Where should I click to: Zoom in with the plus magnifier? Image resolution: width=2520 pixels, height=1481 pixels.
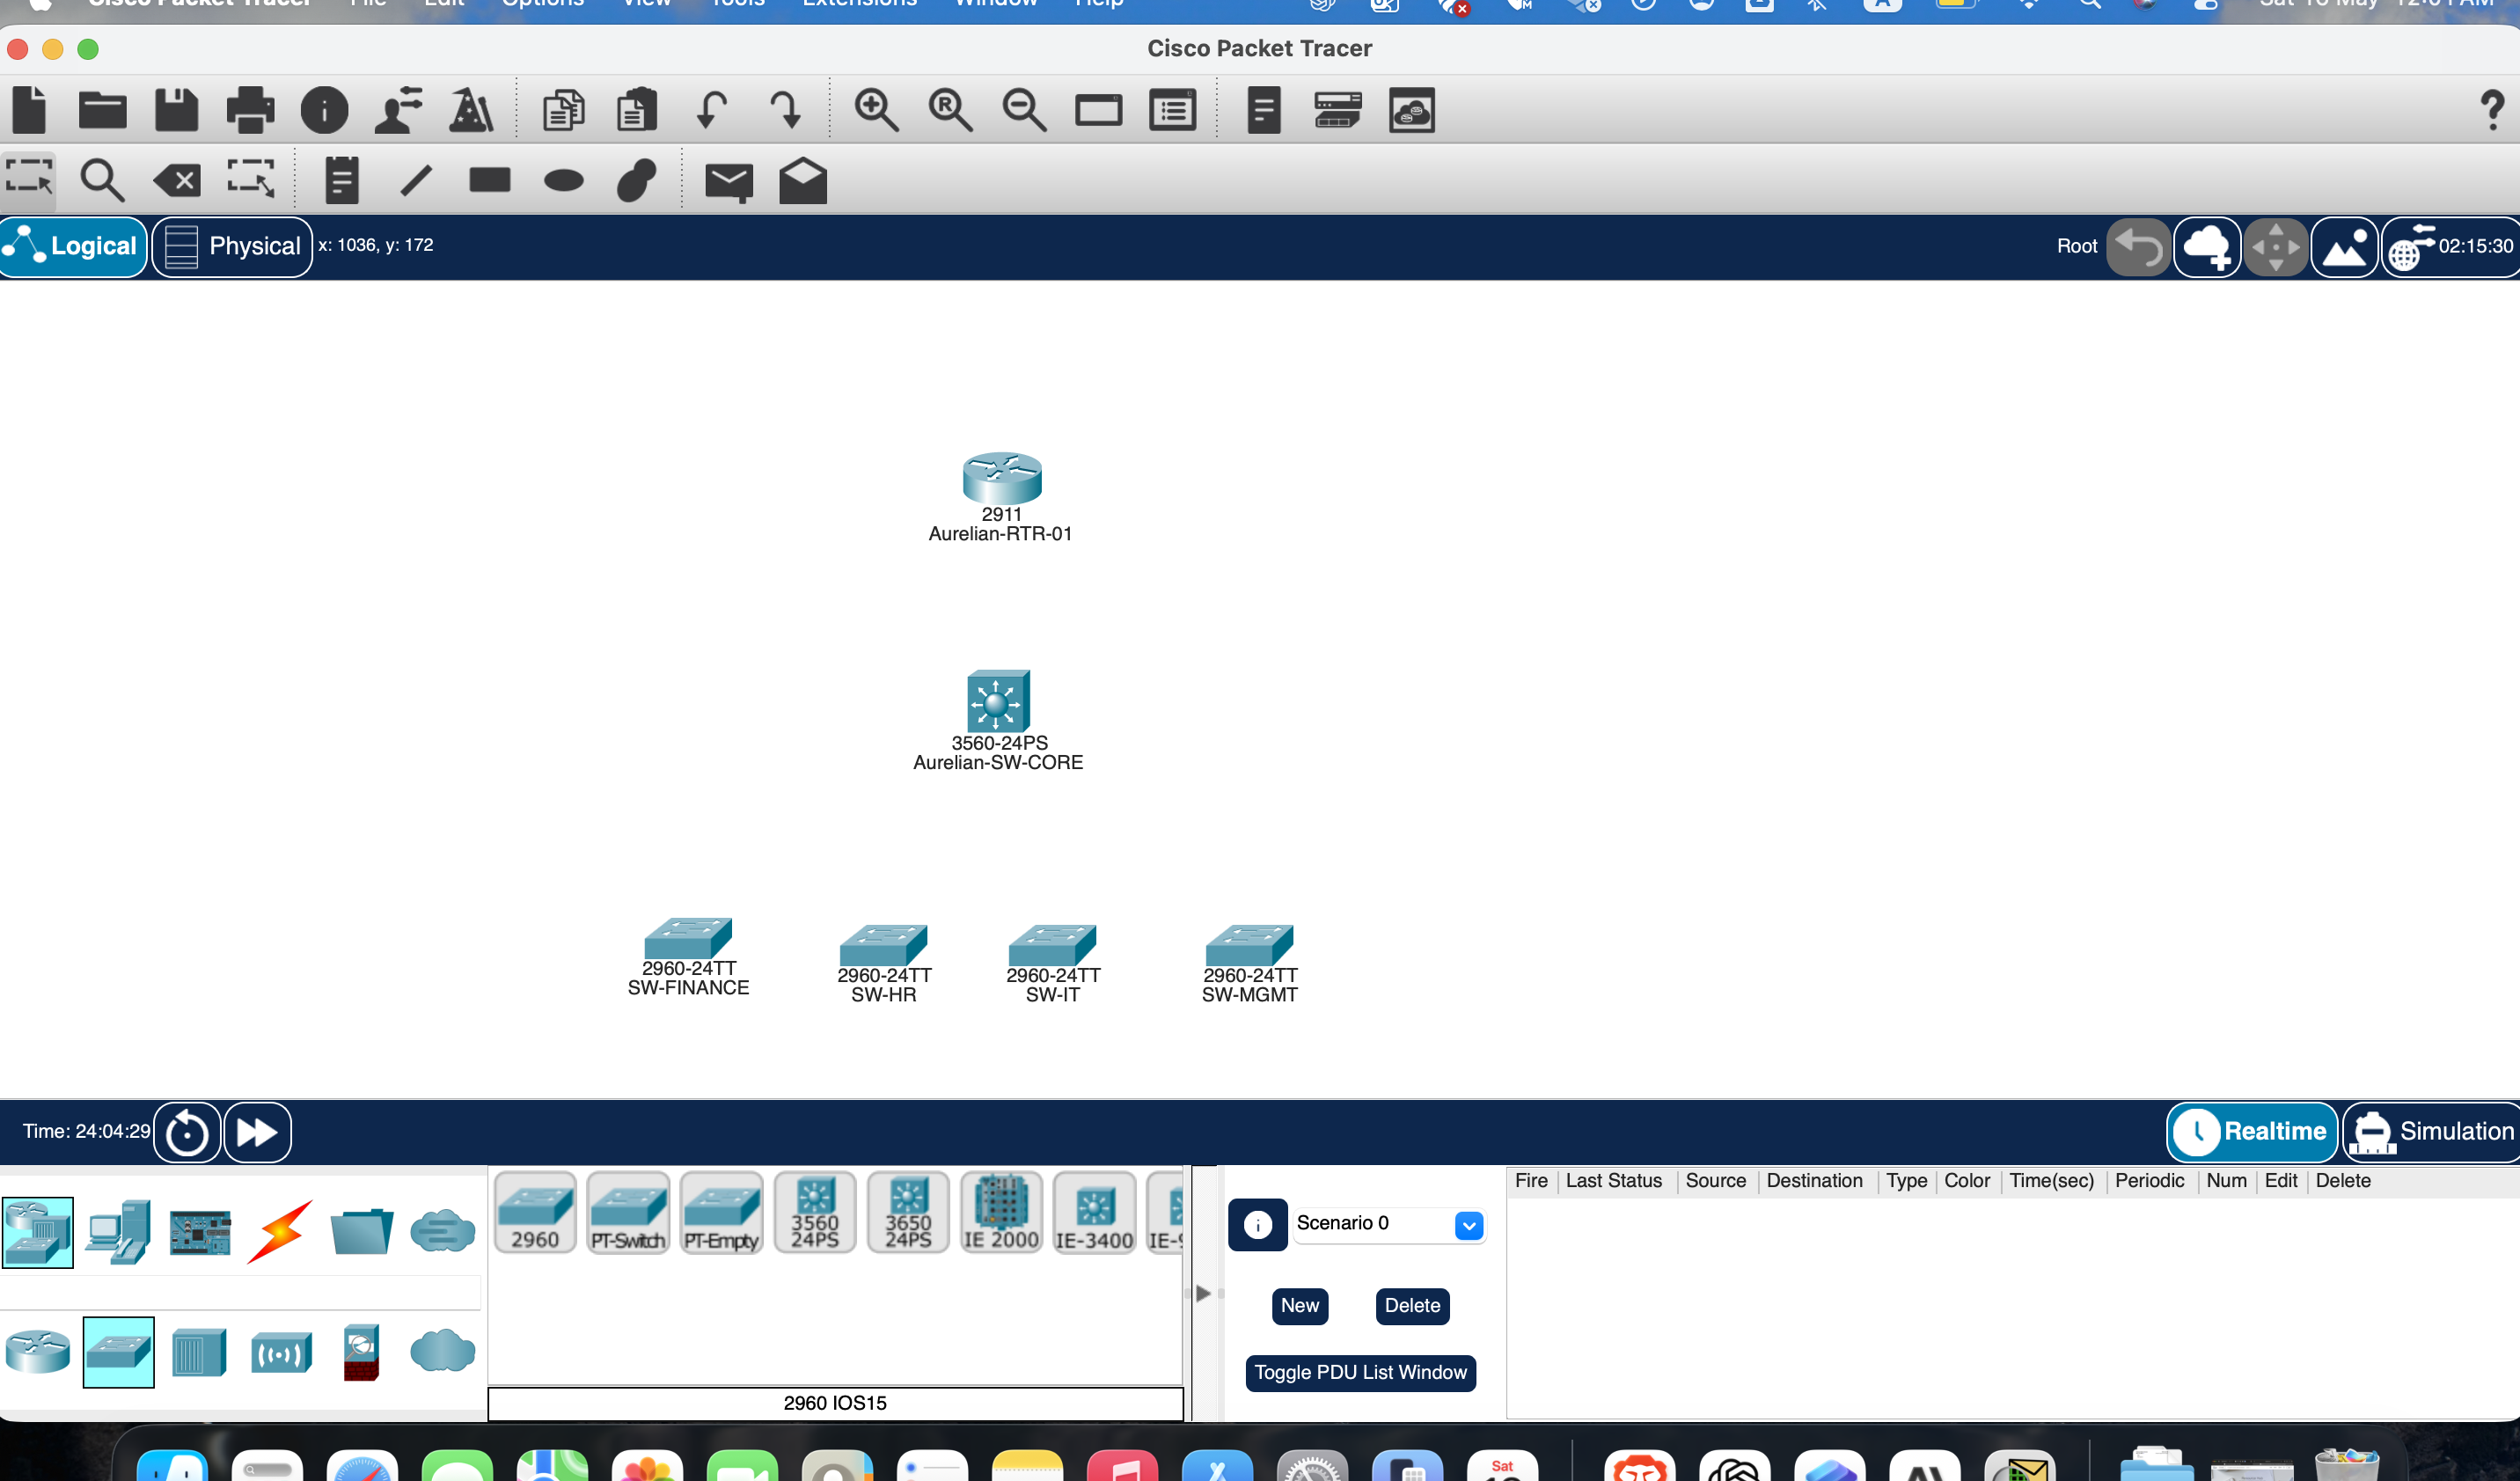876,110
